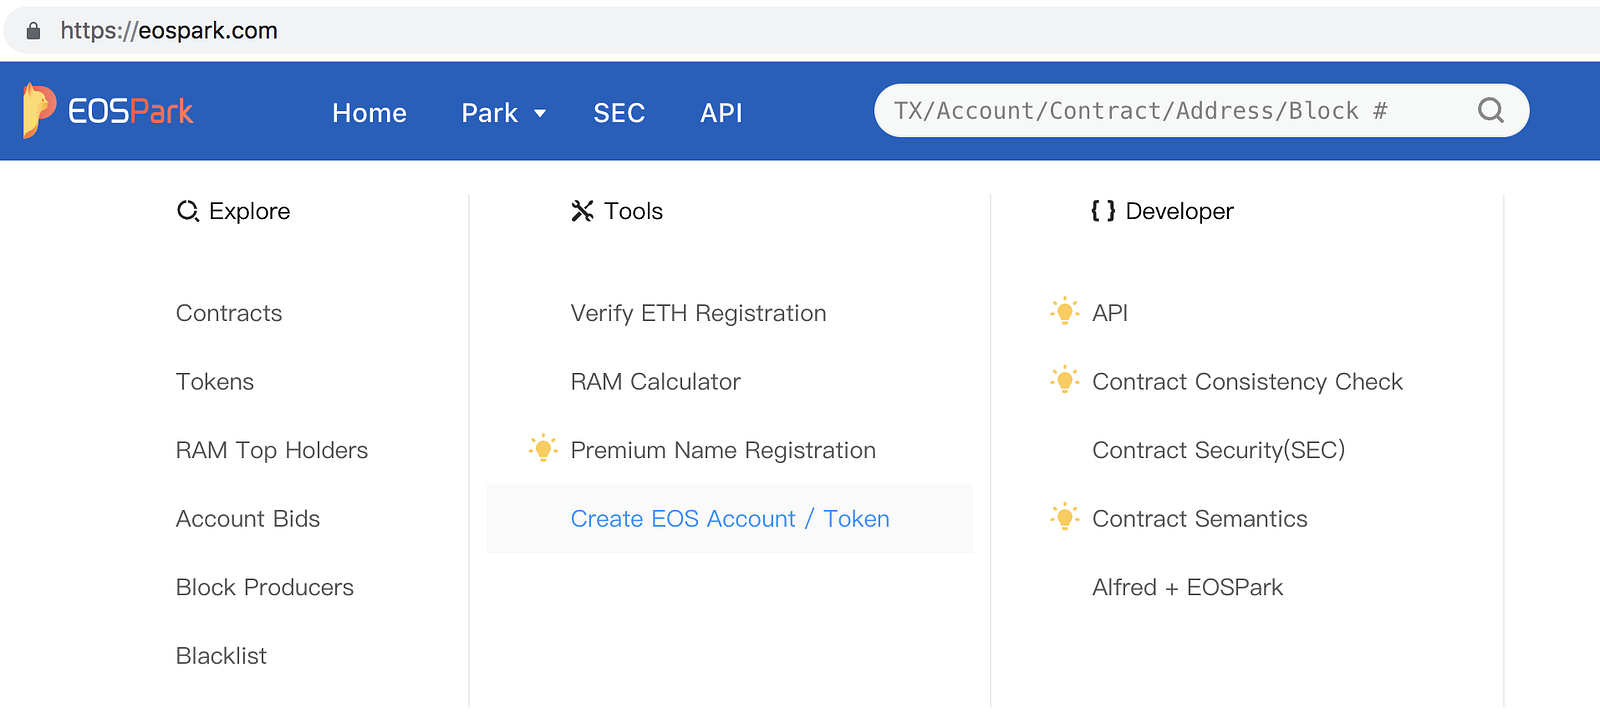Image resolution: width=1600 pixels, height=714 pixels.
Task: Click the Explore magnifier icon
Action: pos(188,211)
